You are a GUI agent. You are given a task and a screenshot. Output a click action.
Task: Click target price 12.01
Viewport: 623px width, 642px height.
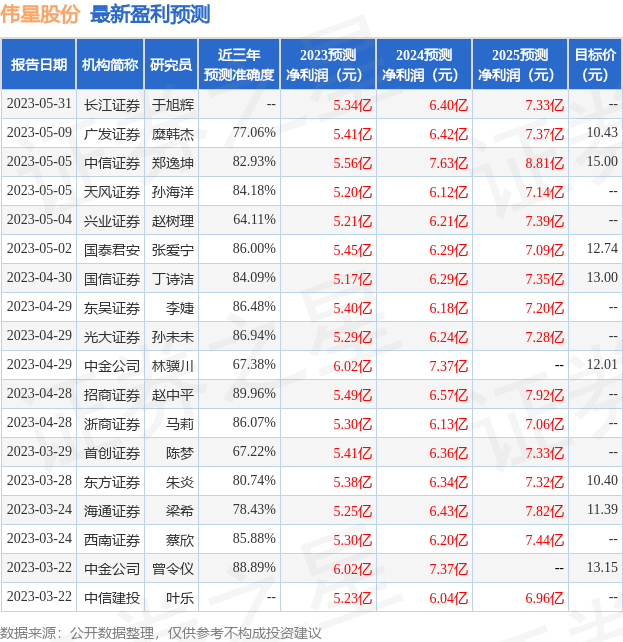[602, 365]
